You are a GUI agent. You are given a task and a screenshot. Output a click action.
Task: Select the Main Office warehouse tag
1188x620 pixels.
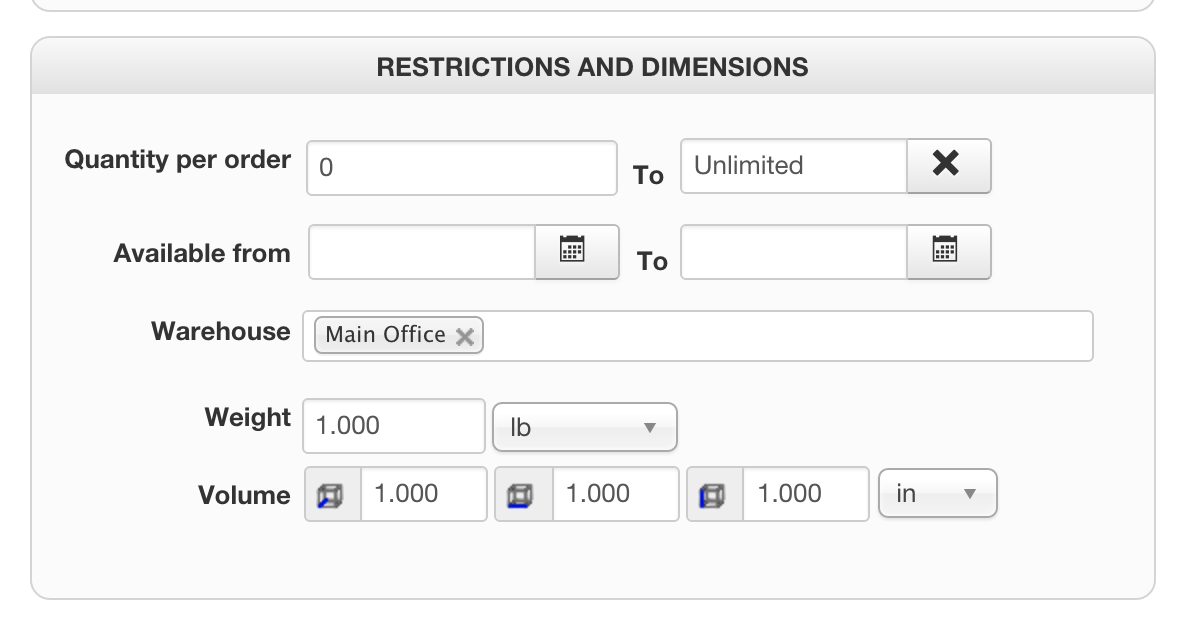point(385,336)
